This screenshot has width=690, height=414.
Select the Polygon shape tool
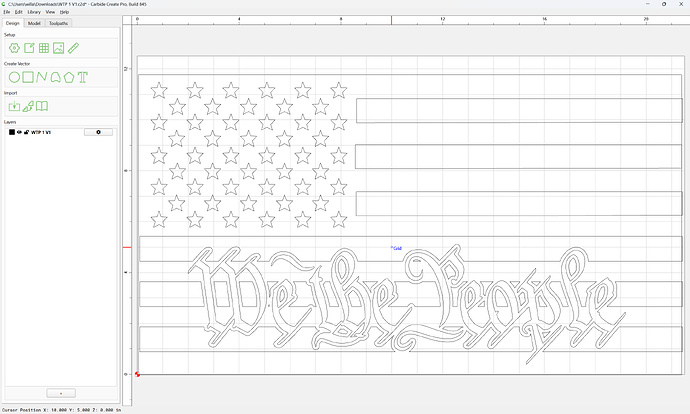[x=69, y=77]
